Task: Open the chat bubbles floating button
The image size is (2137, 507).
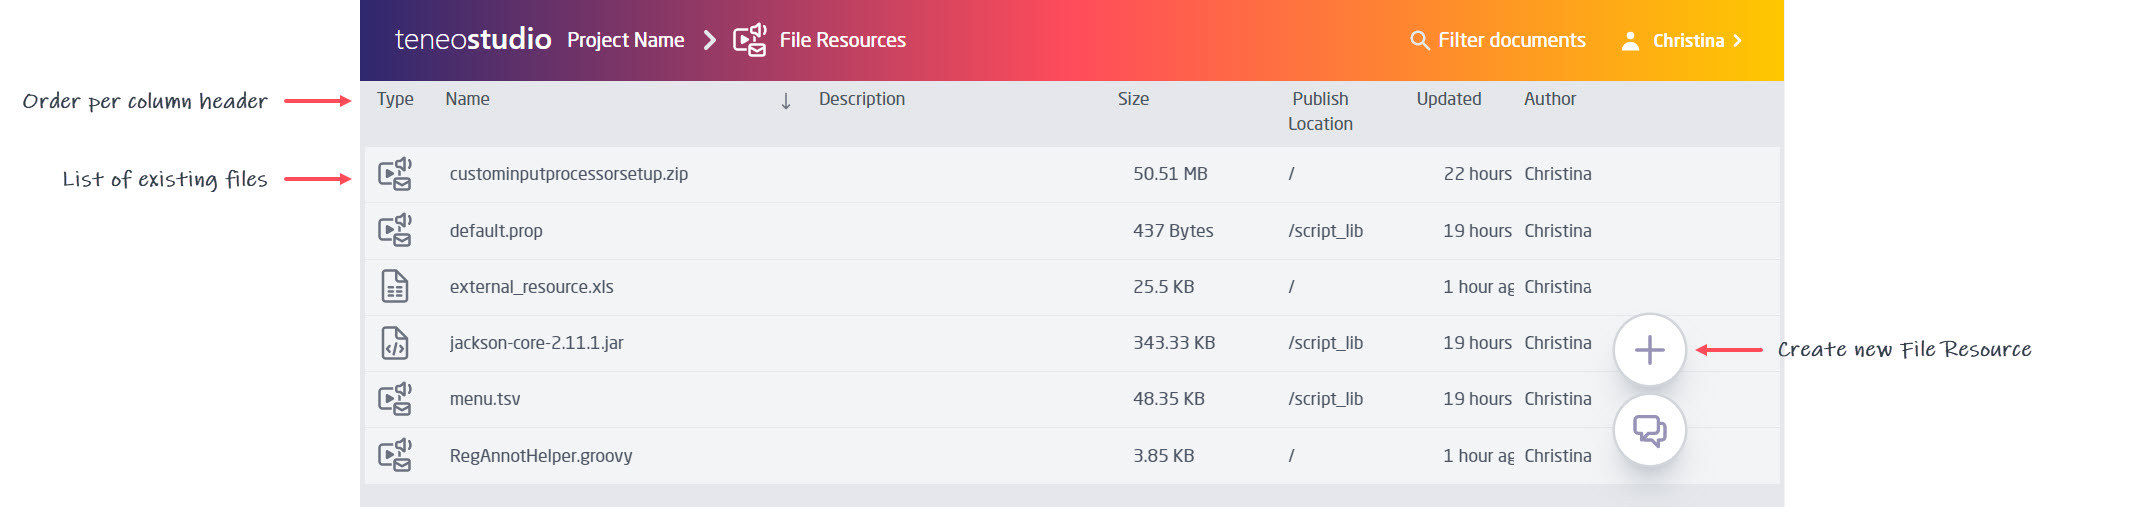Action: [x=1649, y=431]
